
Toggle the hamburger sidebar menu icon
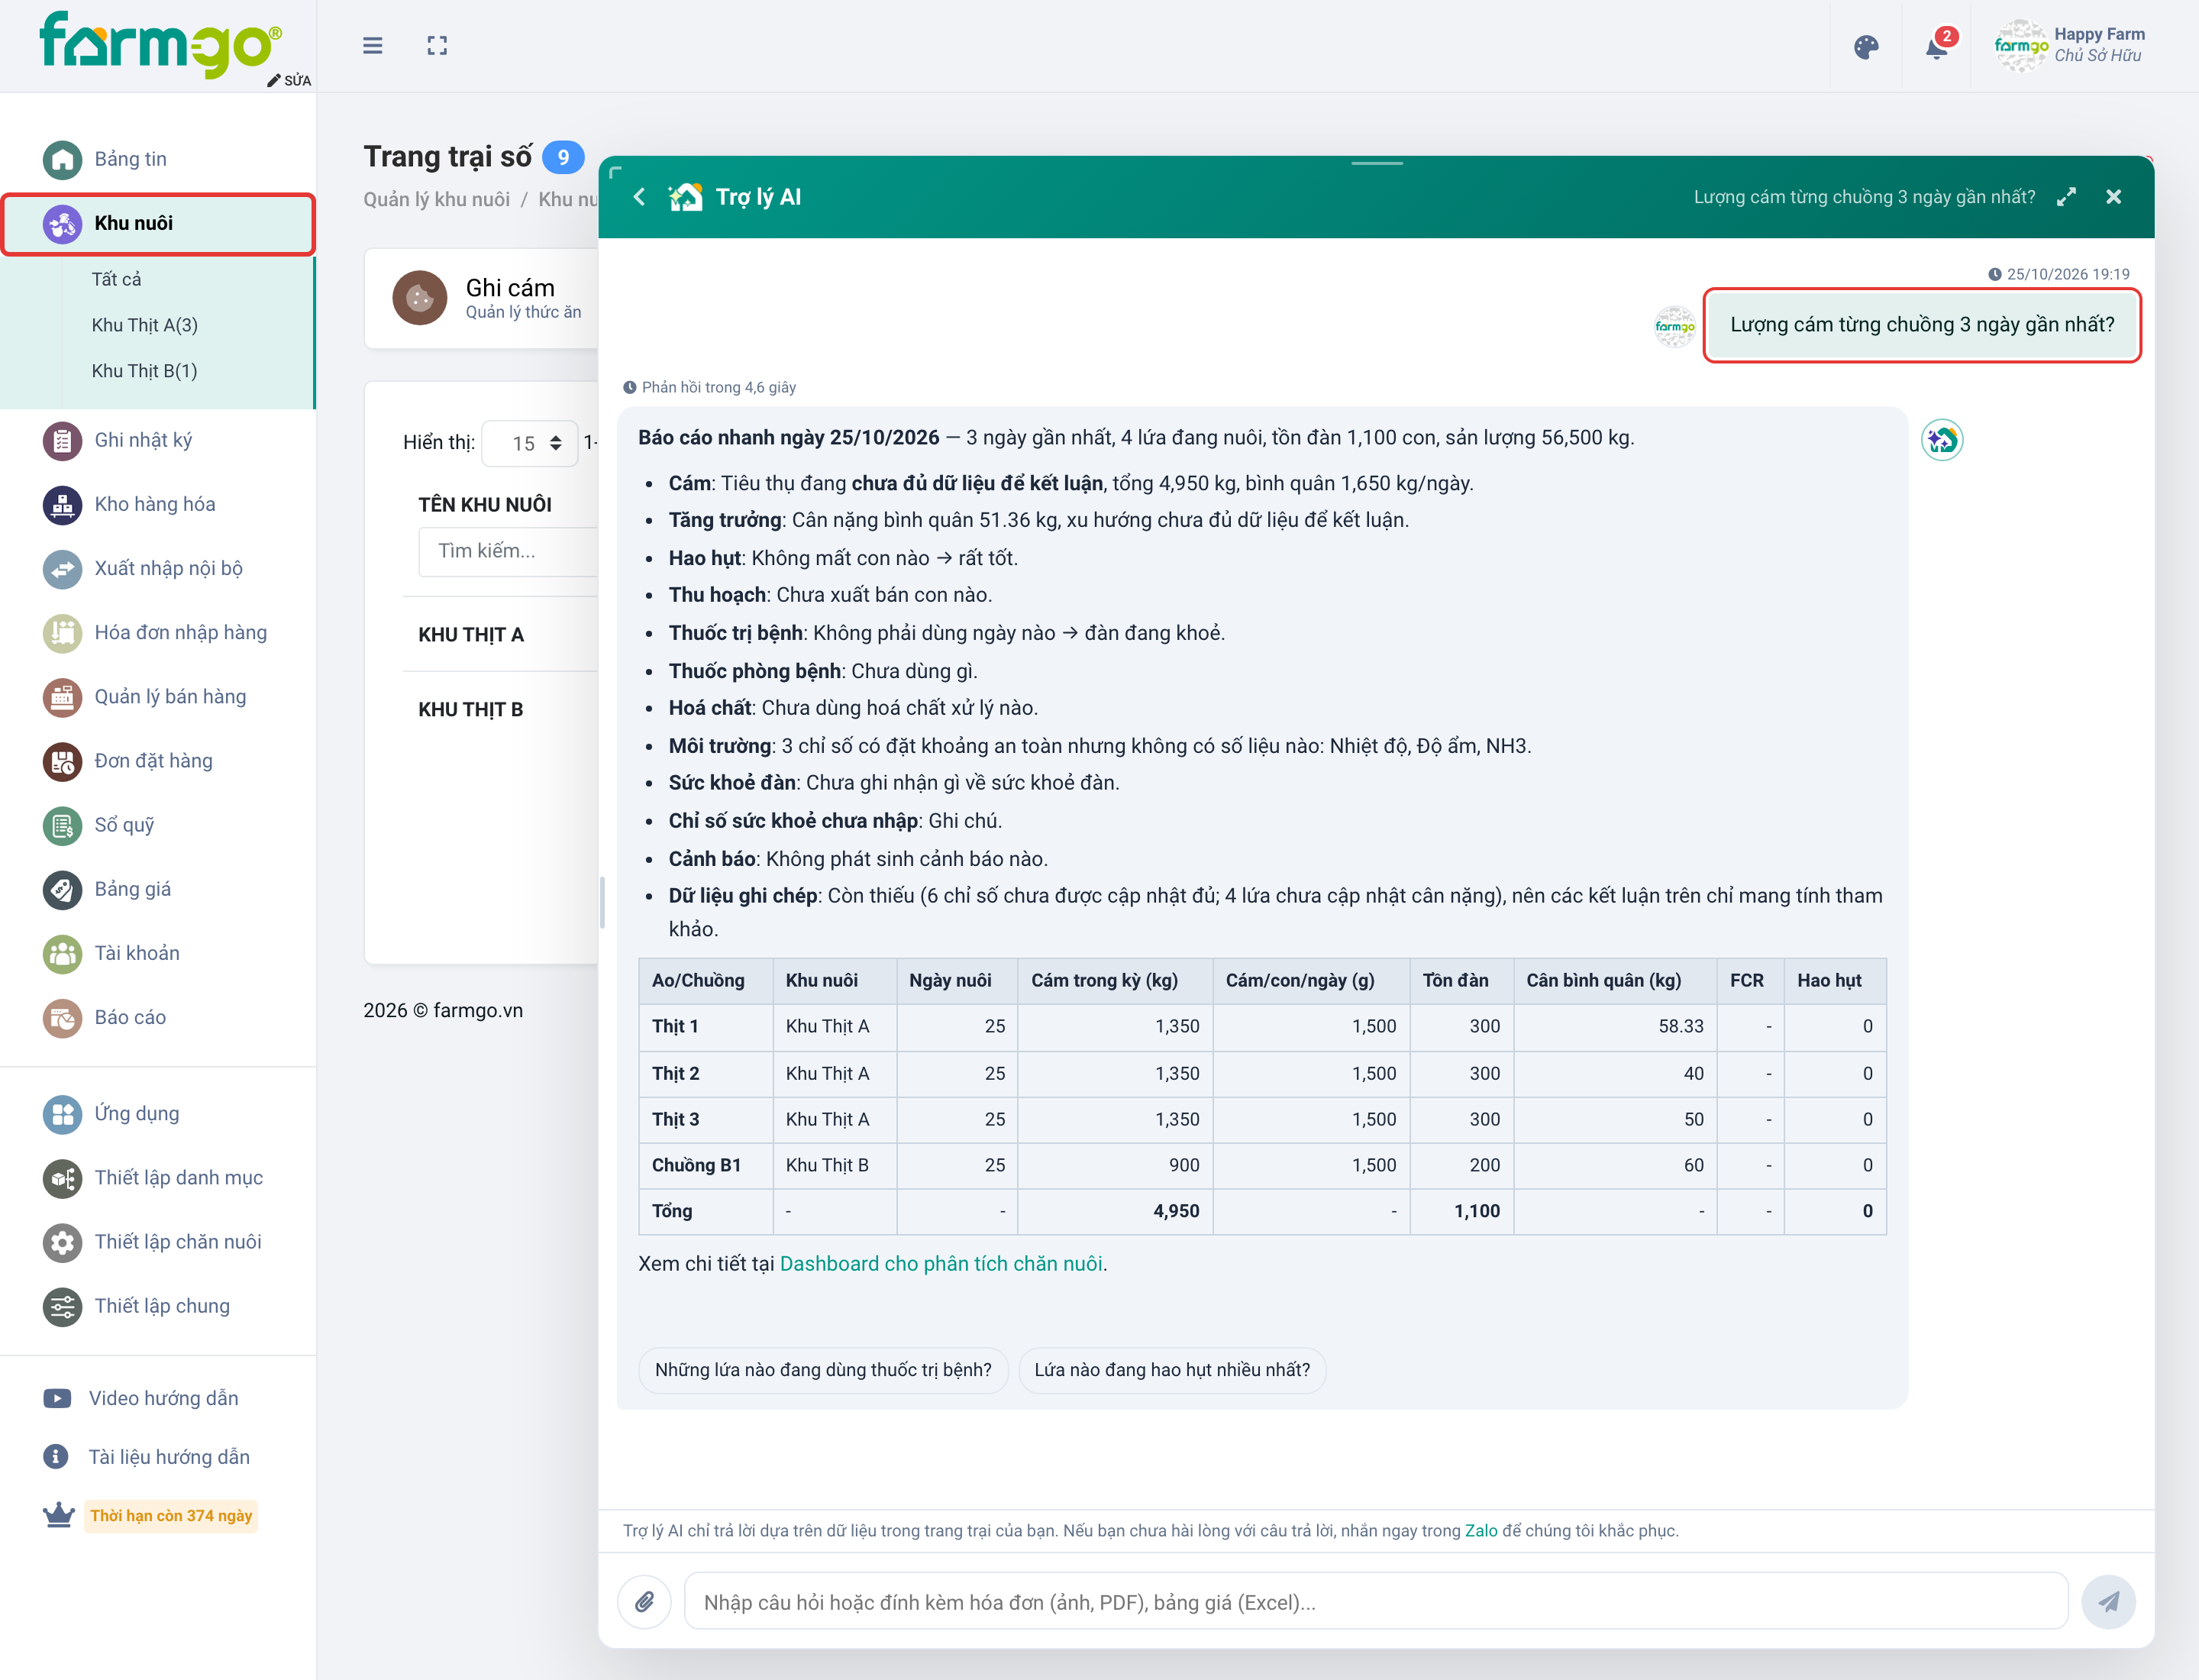372,46
